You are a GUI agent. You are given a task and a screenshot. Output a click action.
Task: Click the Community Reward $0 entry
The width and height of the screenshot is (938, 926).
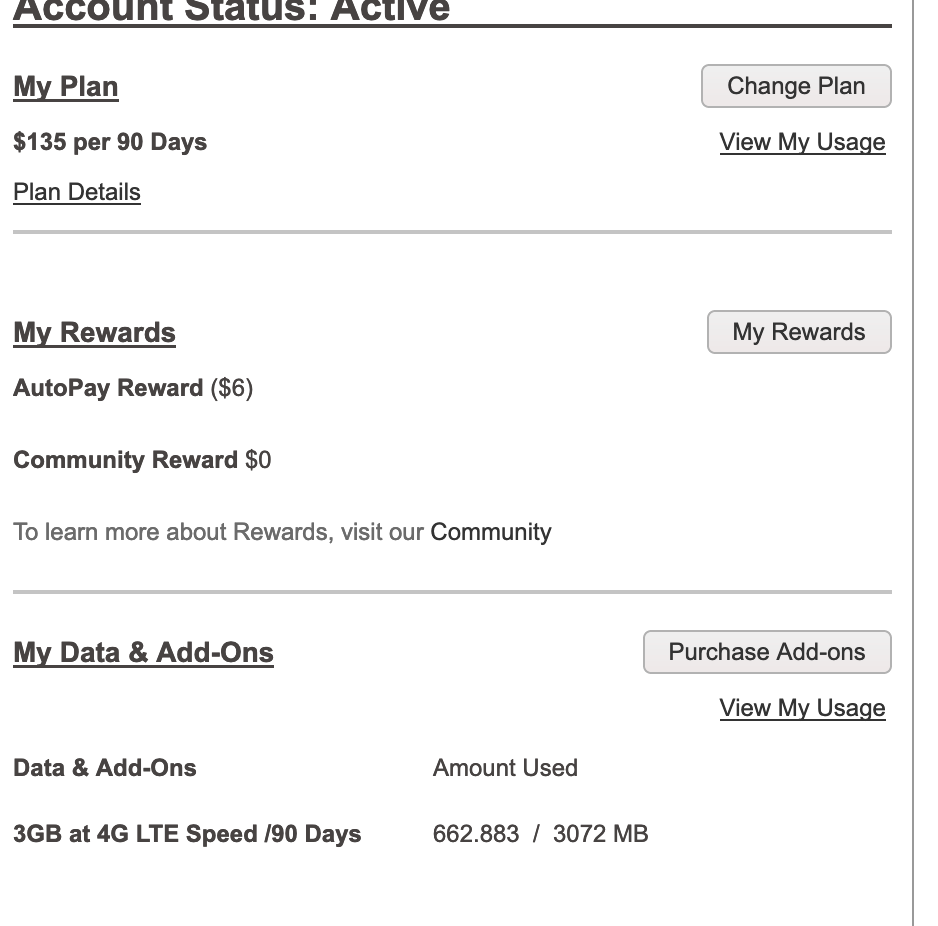click(141, 460)
